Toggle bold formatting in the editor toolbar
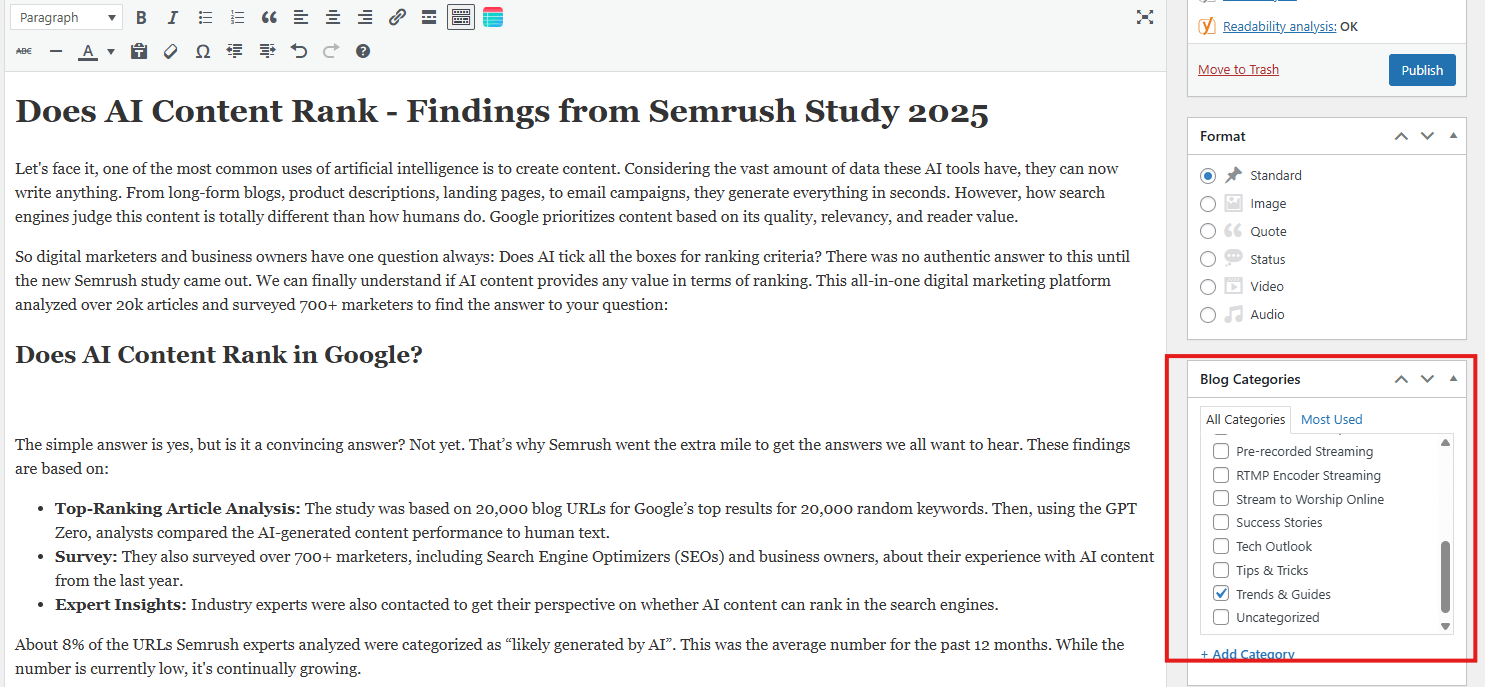Image resolution: width=1485 pixels, height=687 pixels. 141,17
